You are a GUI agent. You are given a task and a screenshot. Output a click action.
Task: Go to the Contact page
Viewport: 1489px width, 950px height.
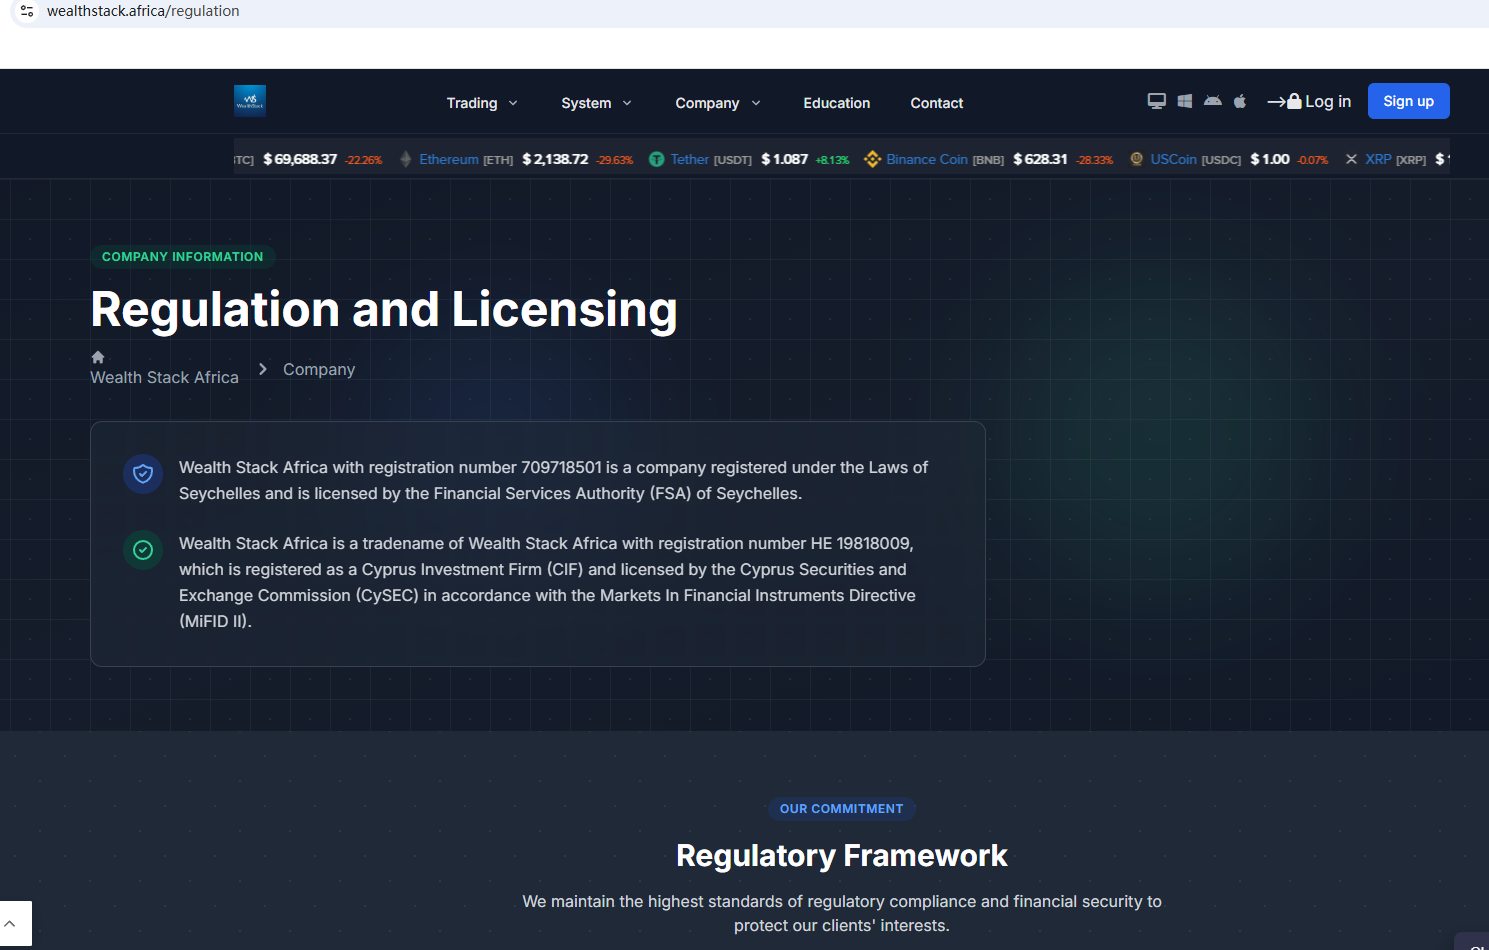tap(936, 103)
